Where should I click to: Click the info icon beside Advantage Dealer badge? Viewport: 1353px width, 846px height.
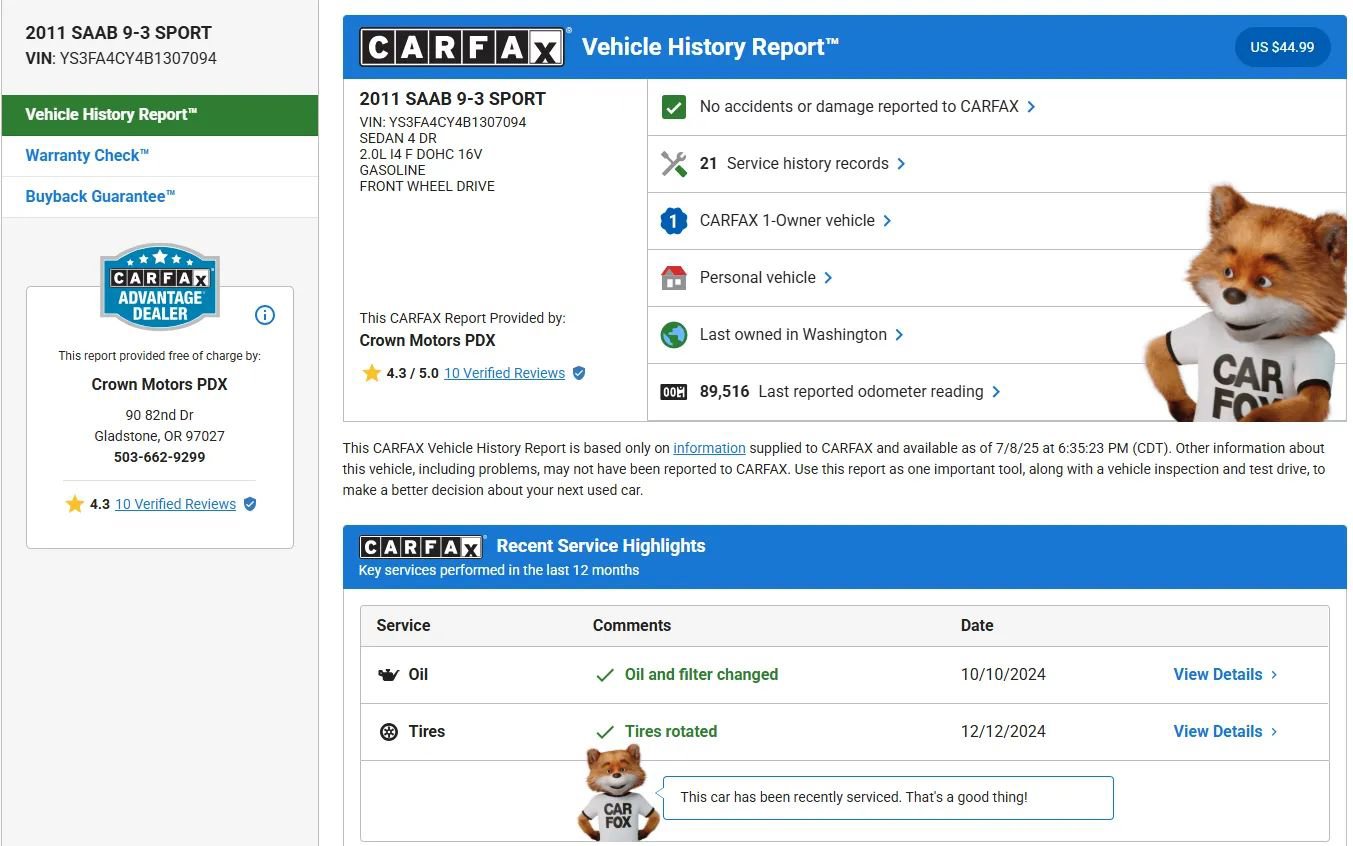(x=265, y=315)
